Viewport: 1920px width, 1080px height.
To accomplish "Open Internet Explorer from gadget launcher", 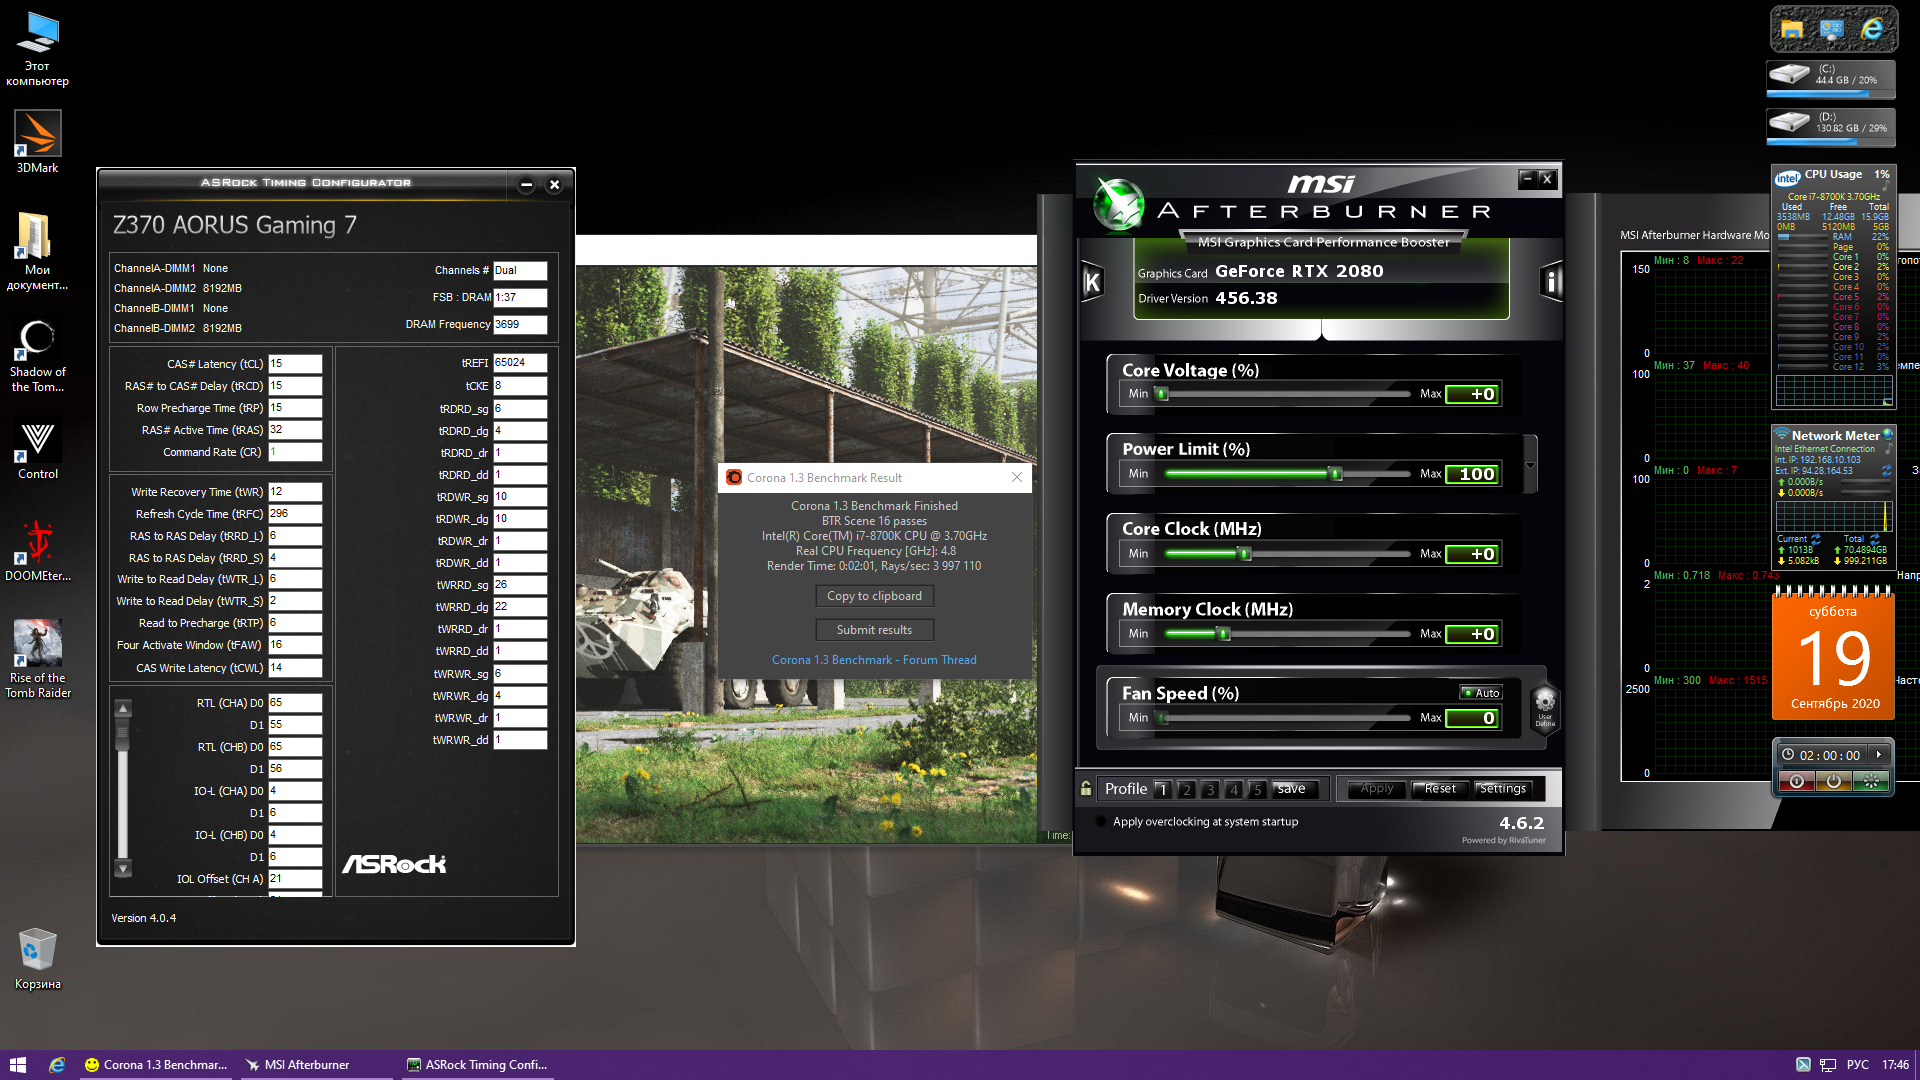I will tap(1872, 30).
